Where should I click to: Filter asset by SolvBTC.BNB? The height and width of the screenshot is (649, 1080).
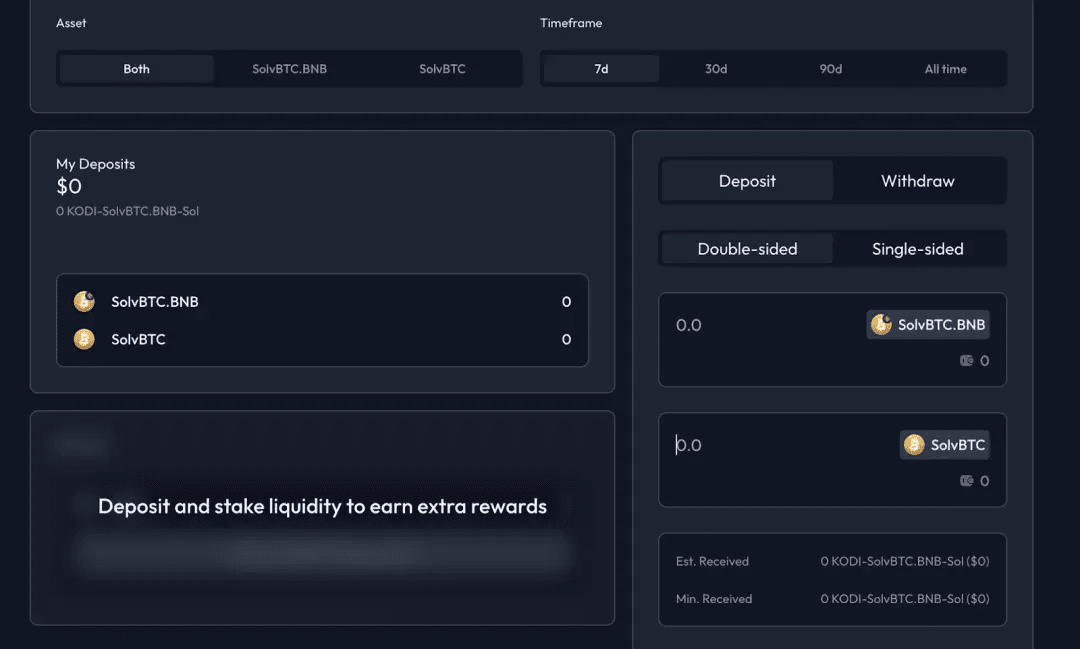tap(289, 69)
